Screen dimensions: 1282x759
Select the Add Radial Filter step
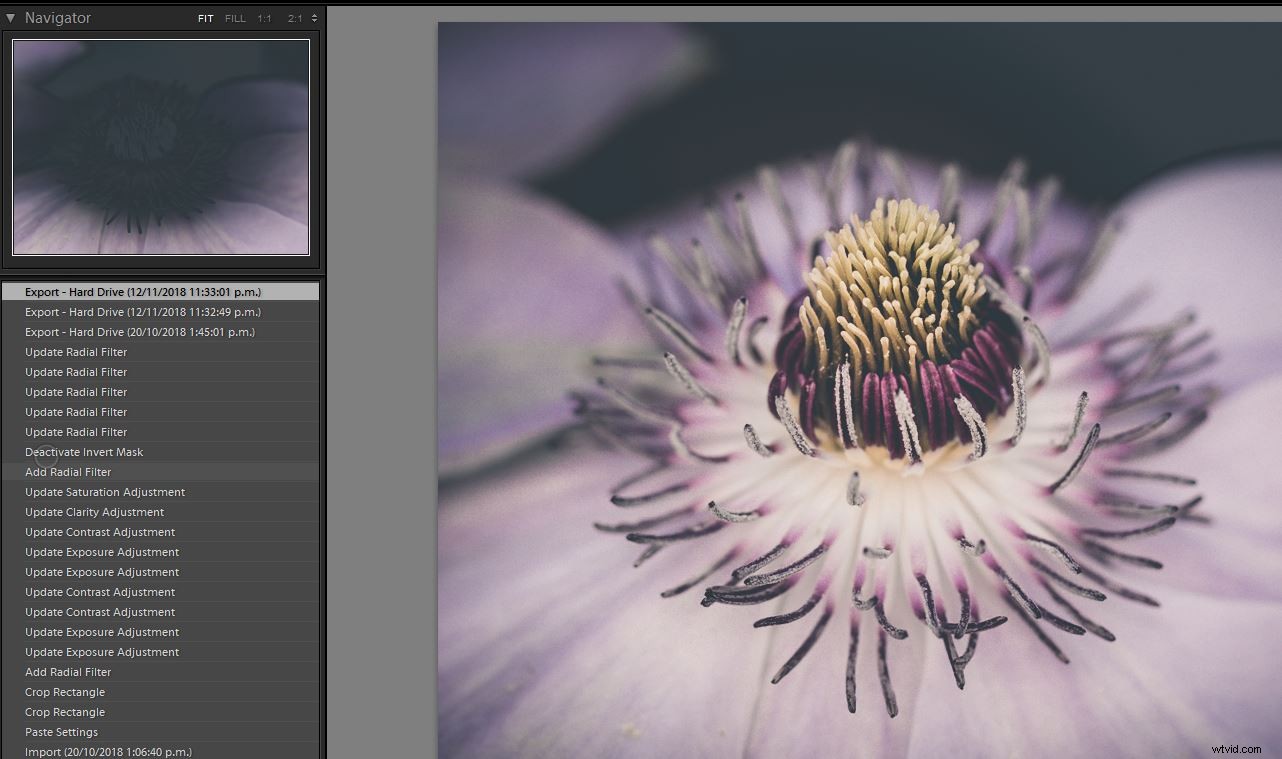pyautogui.click(x=67, y=471)
